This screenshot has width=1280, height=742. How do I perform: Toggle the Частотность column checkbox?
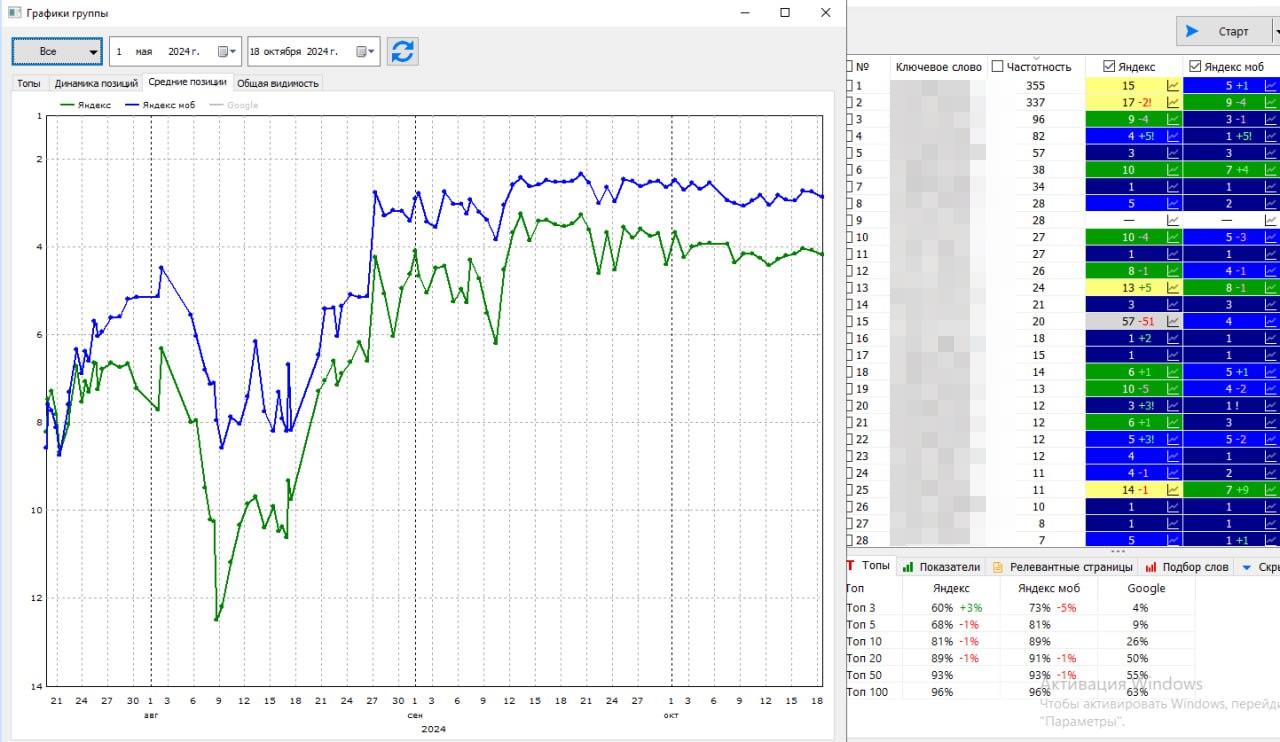998,67
